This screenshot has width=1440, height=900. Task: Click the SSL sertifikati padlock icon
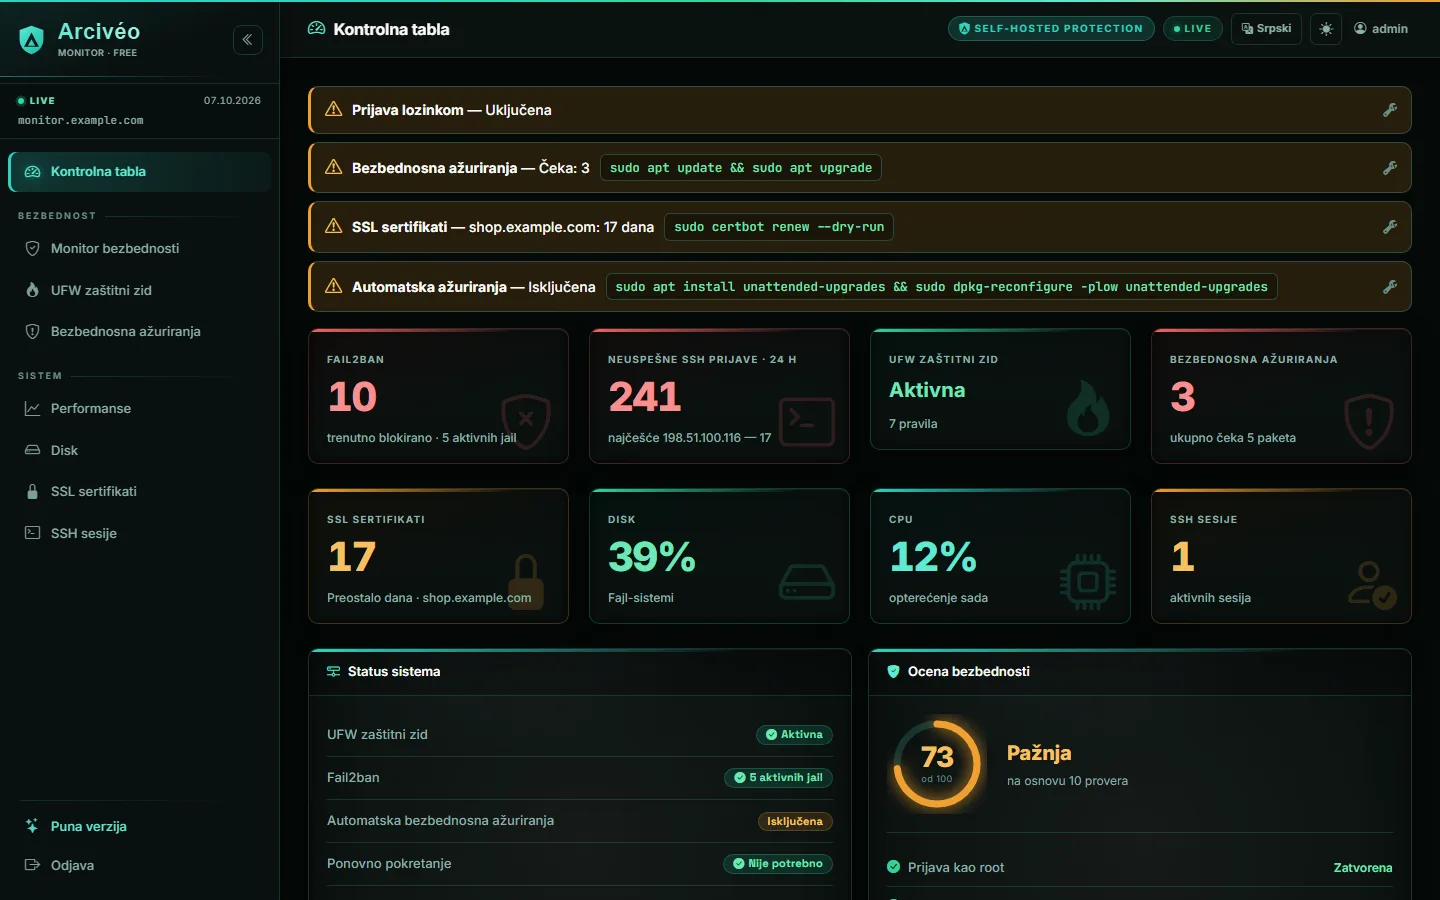tap(32, 492)
